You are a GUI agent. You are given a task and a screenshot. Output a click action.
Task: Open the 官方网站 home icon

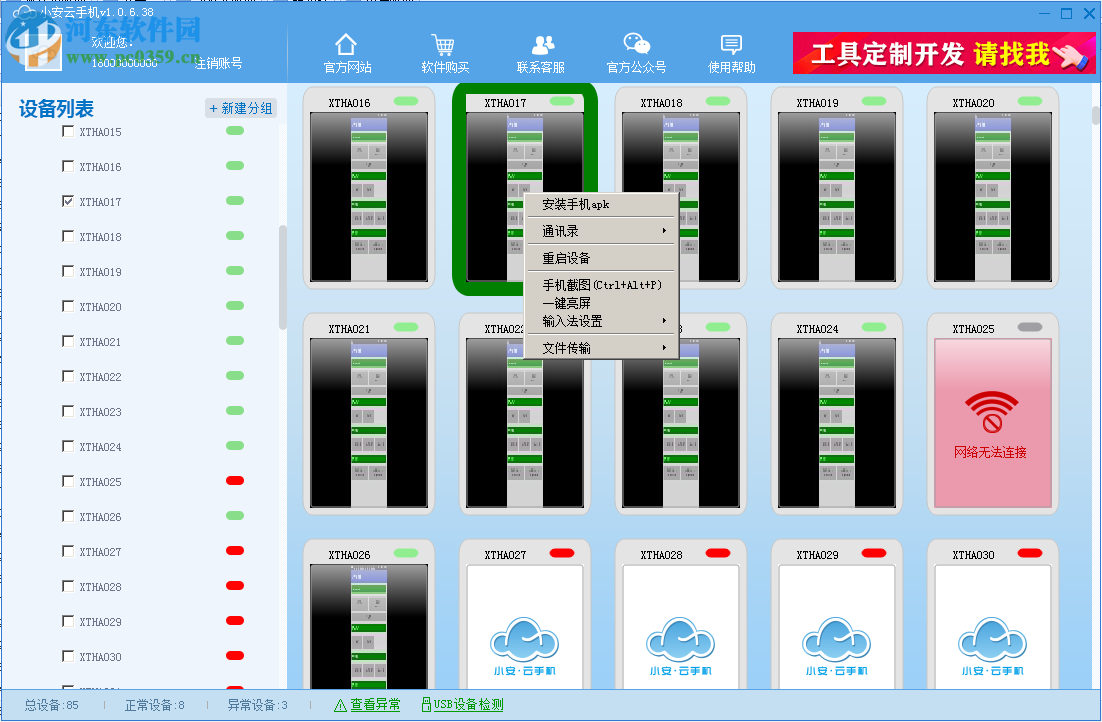(x=345, y=46)
